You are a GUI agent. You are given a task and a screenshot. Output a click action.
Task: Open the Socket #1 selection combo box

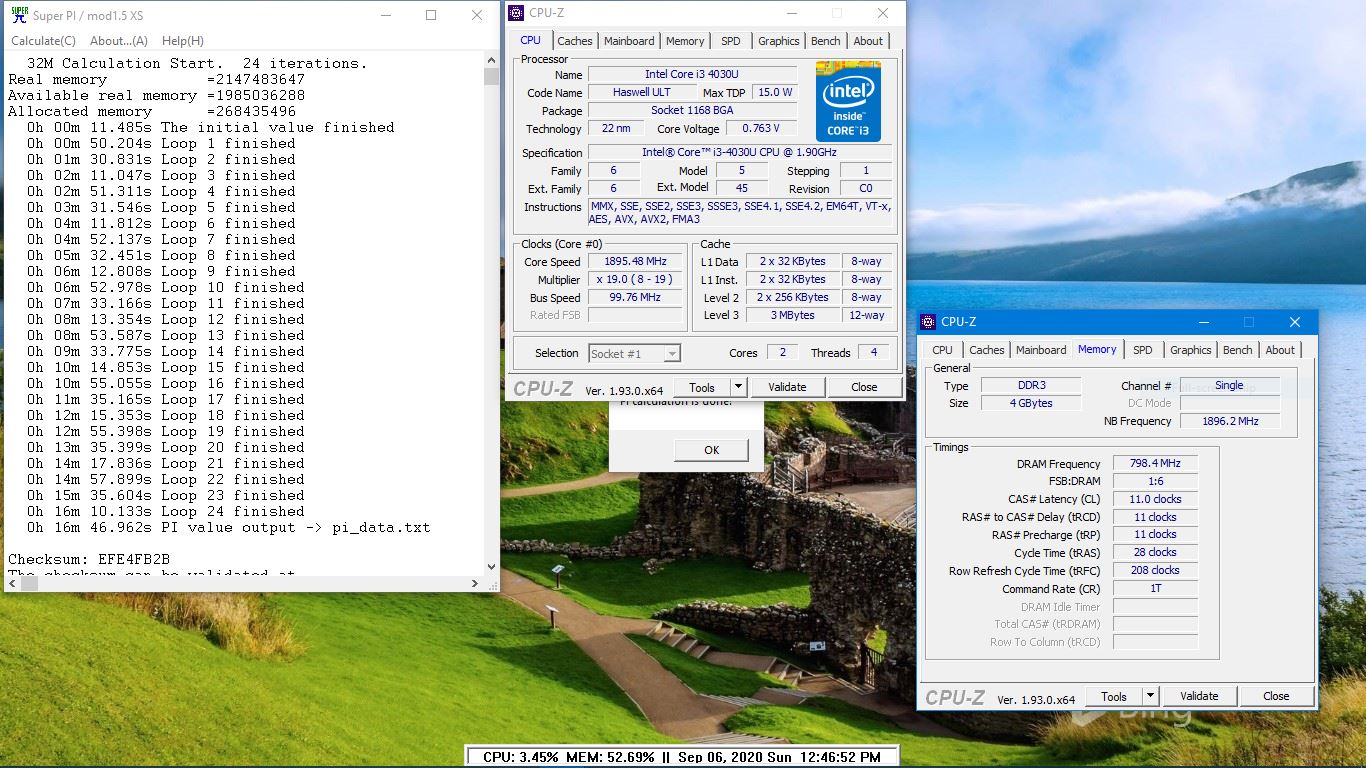634,353
